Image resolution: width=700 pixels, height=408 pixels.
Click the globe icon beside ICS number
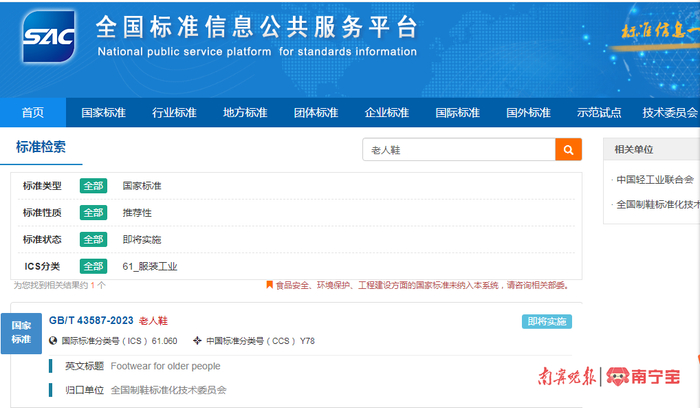point(53,341)
